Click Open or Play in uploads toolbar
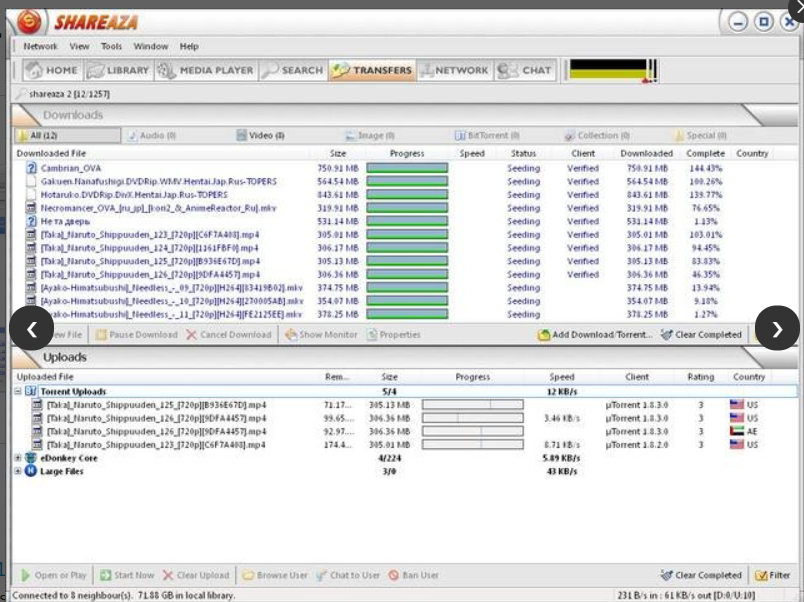 tap(54, 575)
